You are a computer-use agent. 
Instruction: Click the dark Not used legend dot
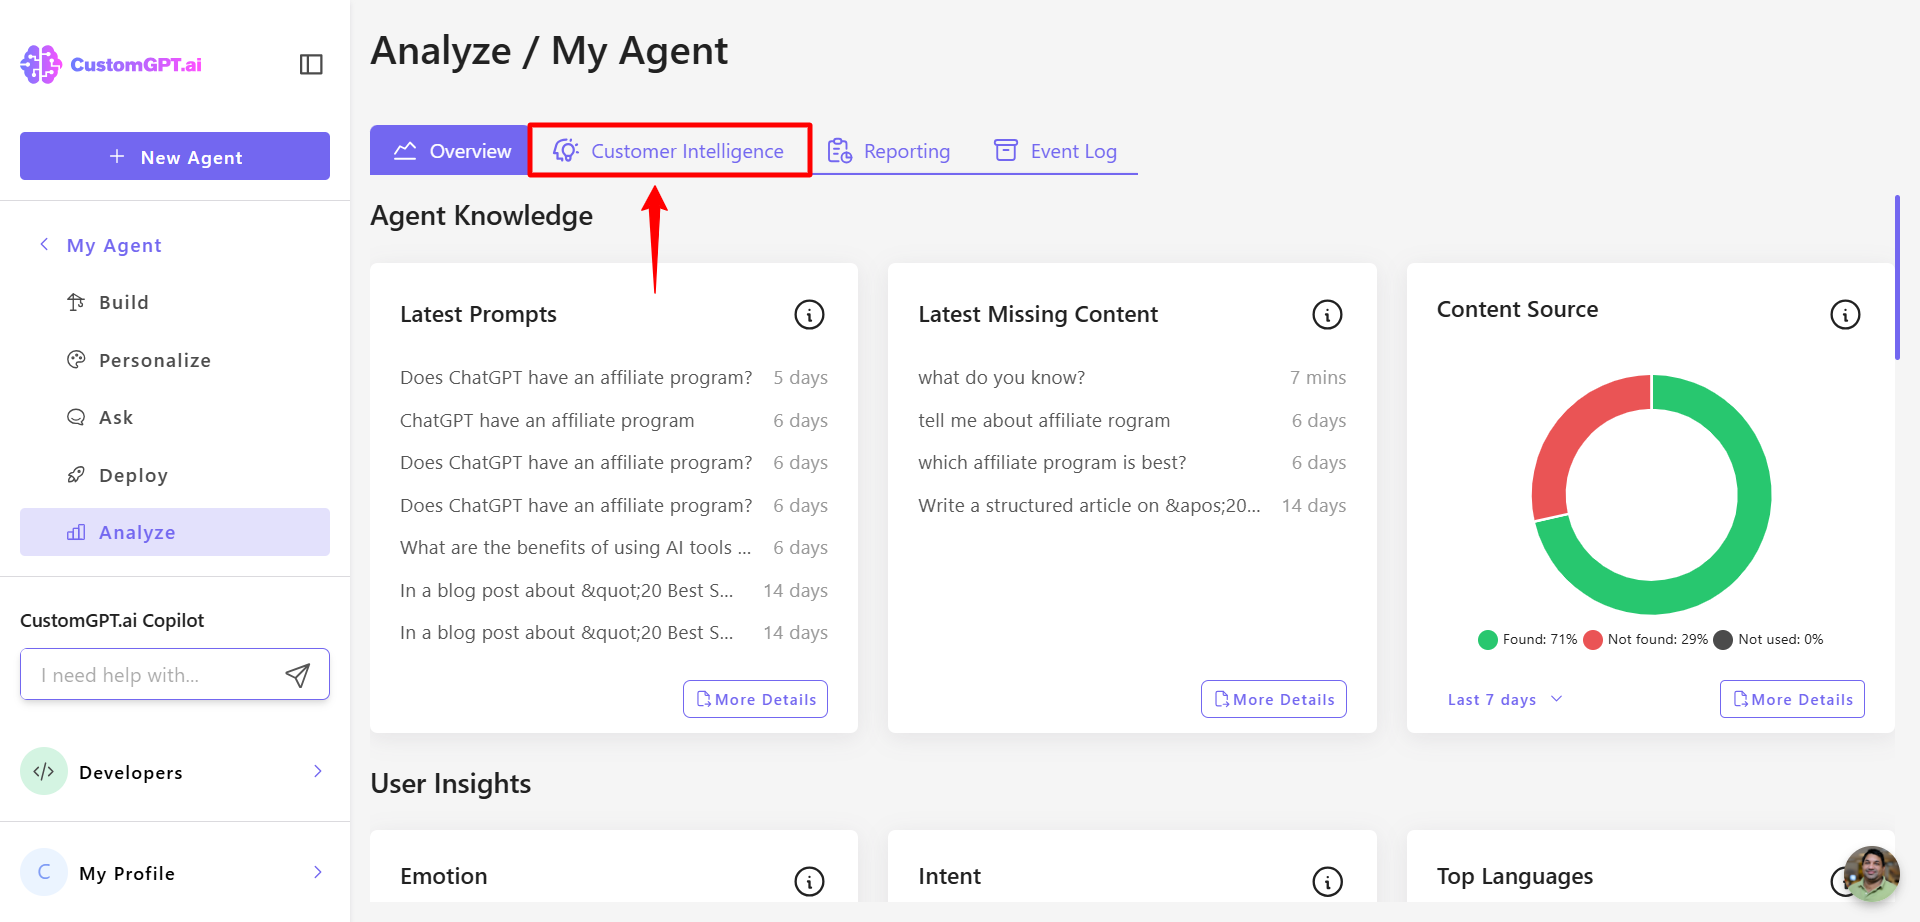pos(1723,640)
